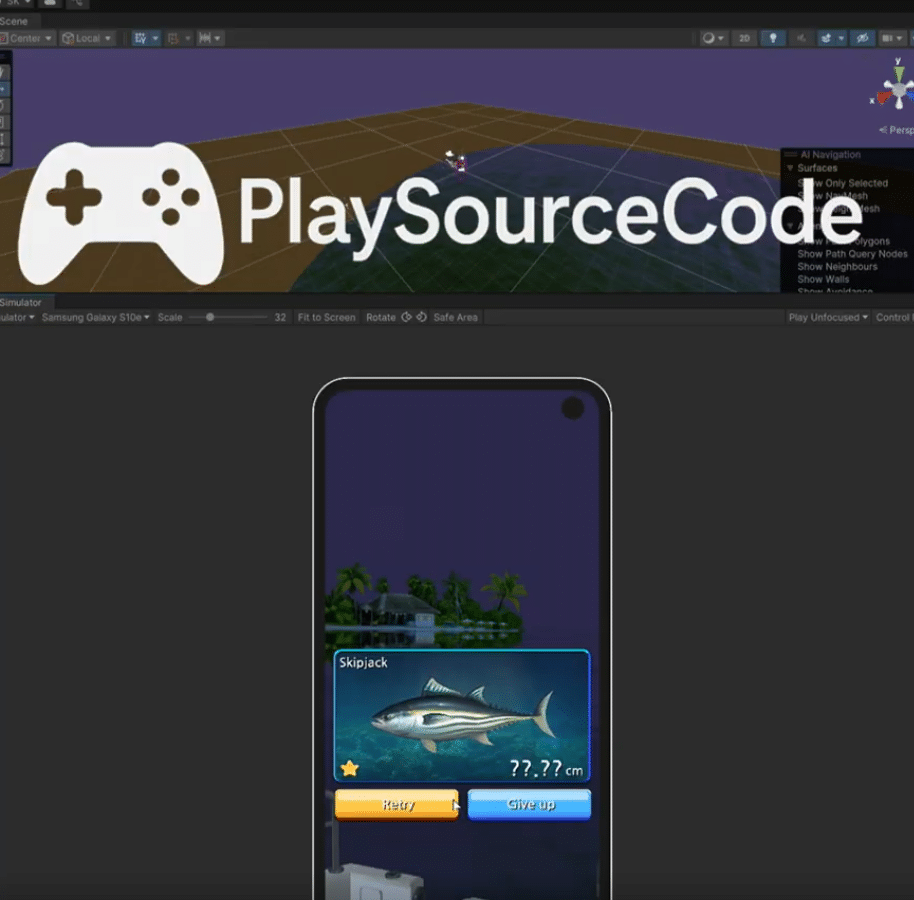The height and width of the screenshot is (900, 914).
Task: Toggle hidden objects visibility in Scene
Action: pos(863,38)
